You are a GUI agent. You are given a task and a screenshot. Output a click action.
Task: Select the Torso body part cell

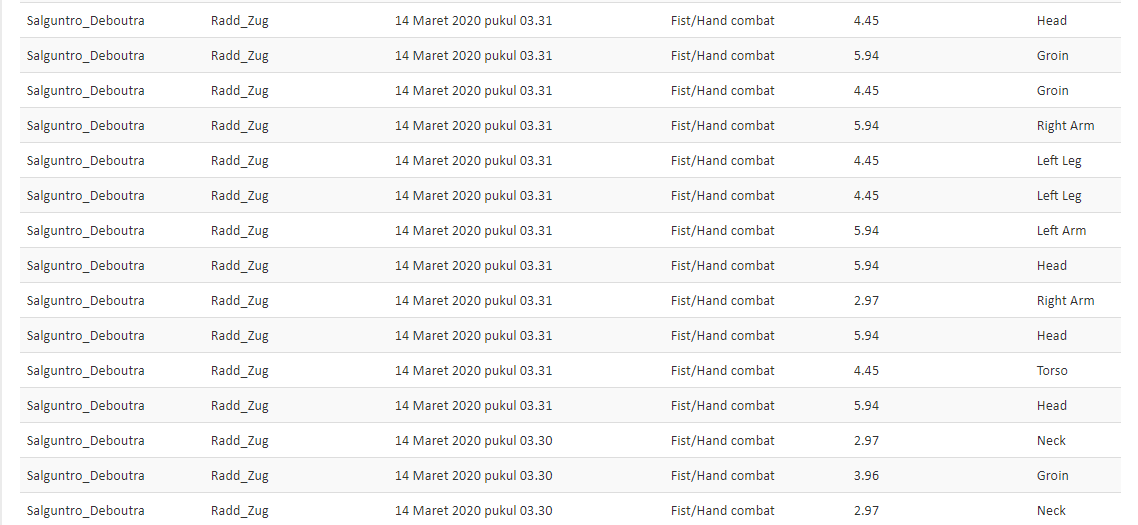tap(1052, 370)
